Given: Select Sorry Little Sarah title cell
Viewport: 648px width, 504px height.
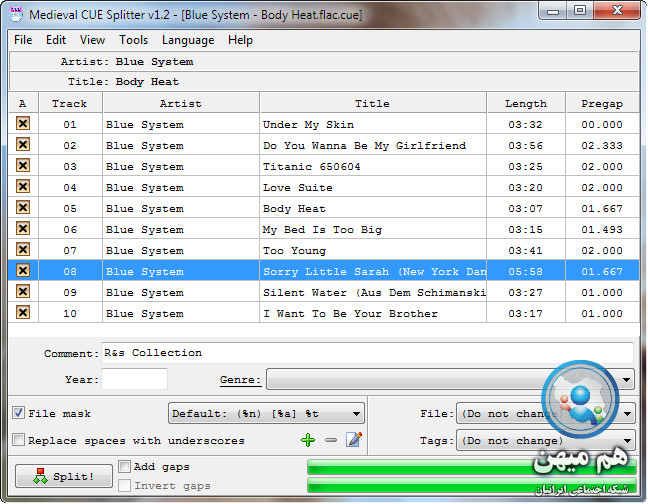Looking at the screenshot, I should 373,271.
